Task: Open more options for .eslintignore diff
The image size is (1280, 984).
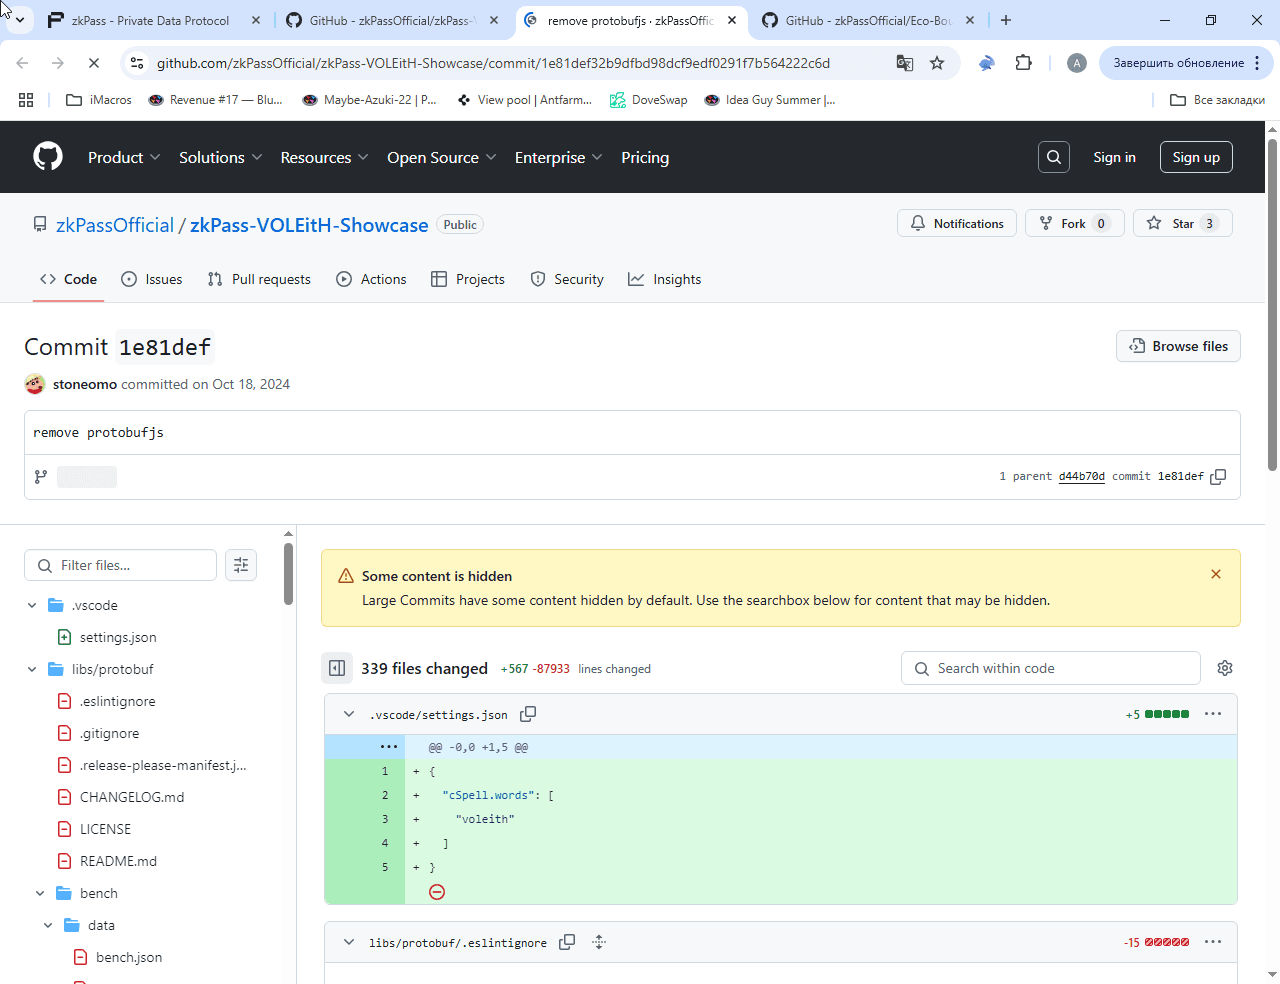Action: pos(1213,942)
